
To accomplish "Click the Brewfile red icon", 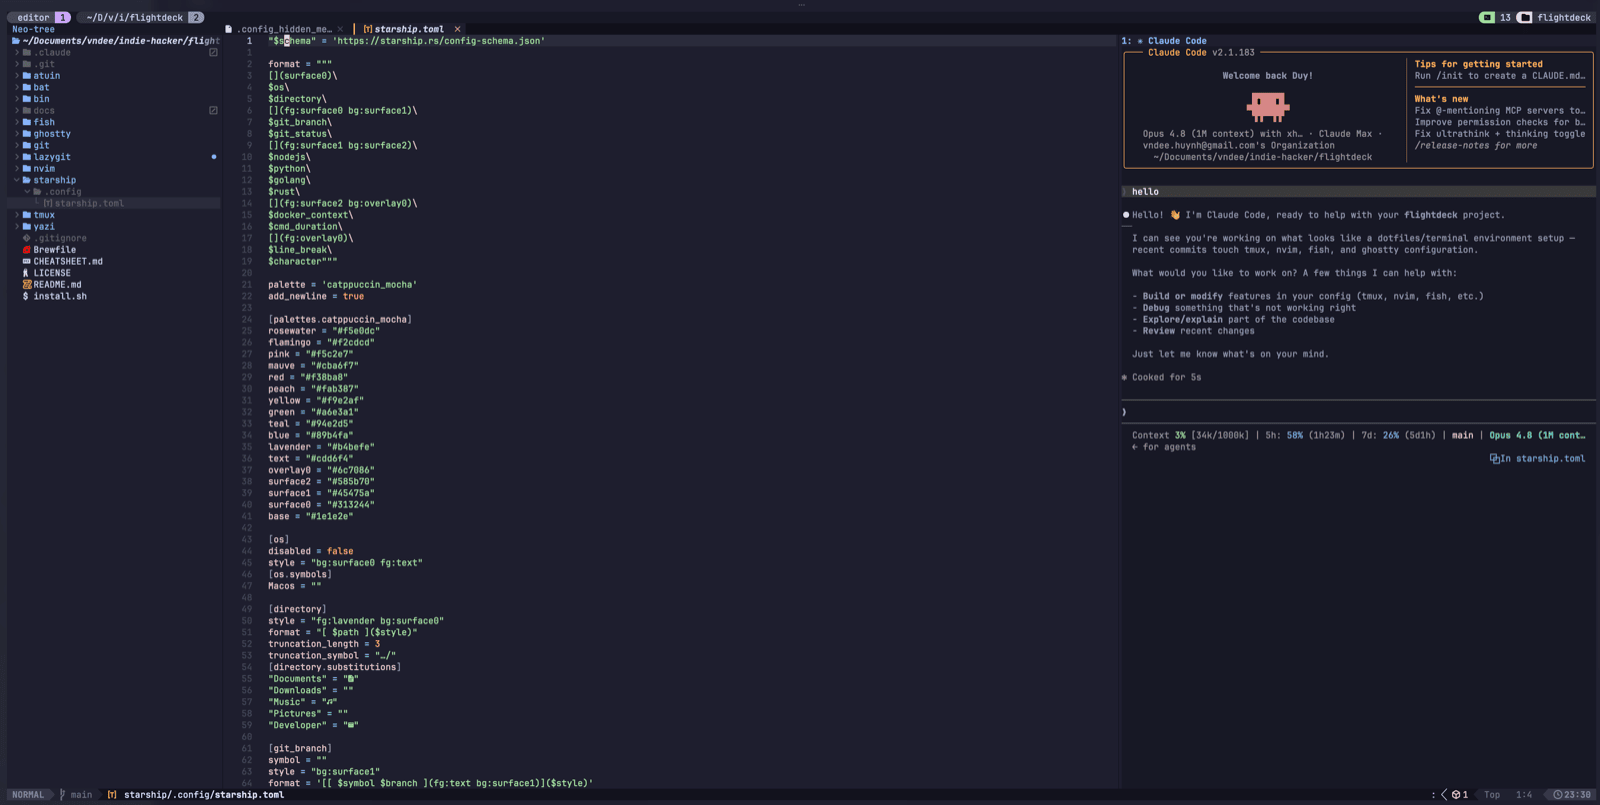I will pyautogui.click(x=27, y=250).
